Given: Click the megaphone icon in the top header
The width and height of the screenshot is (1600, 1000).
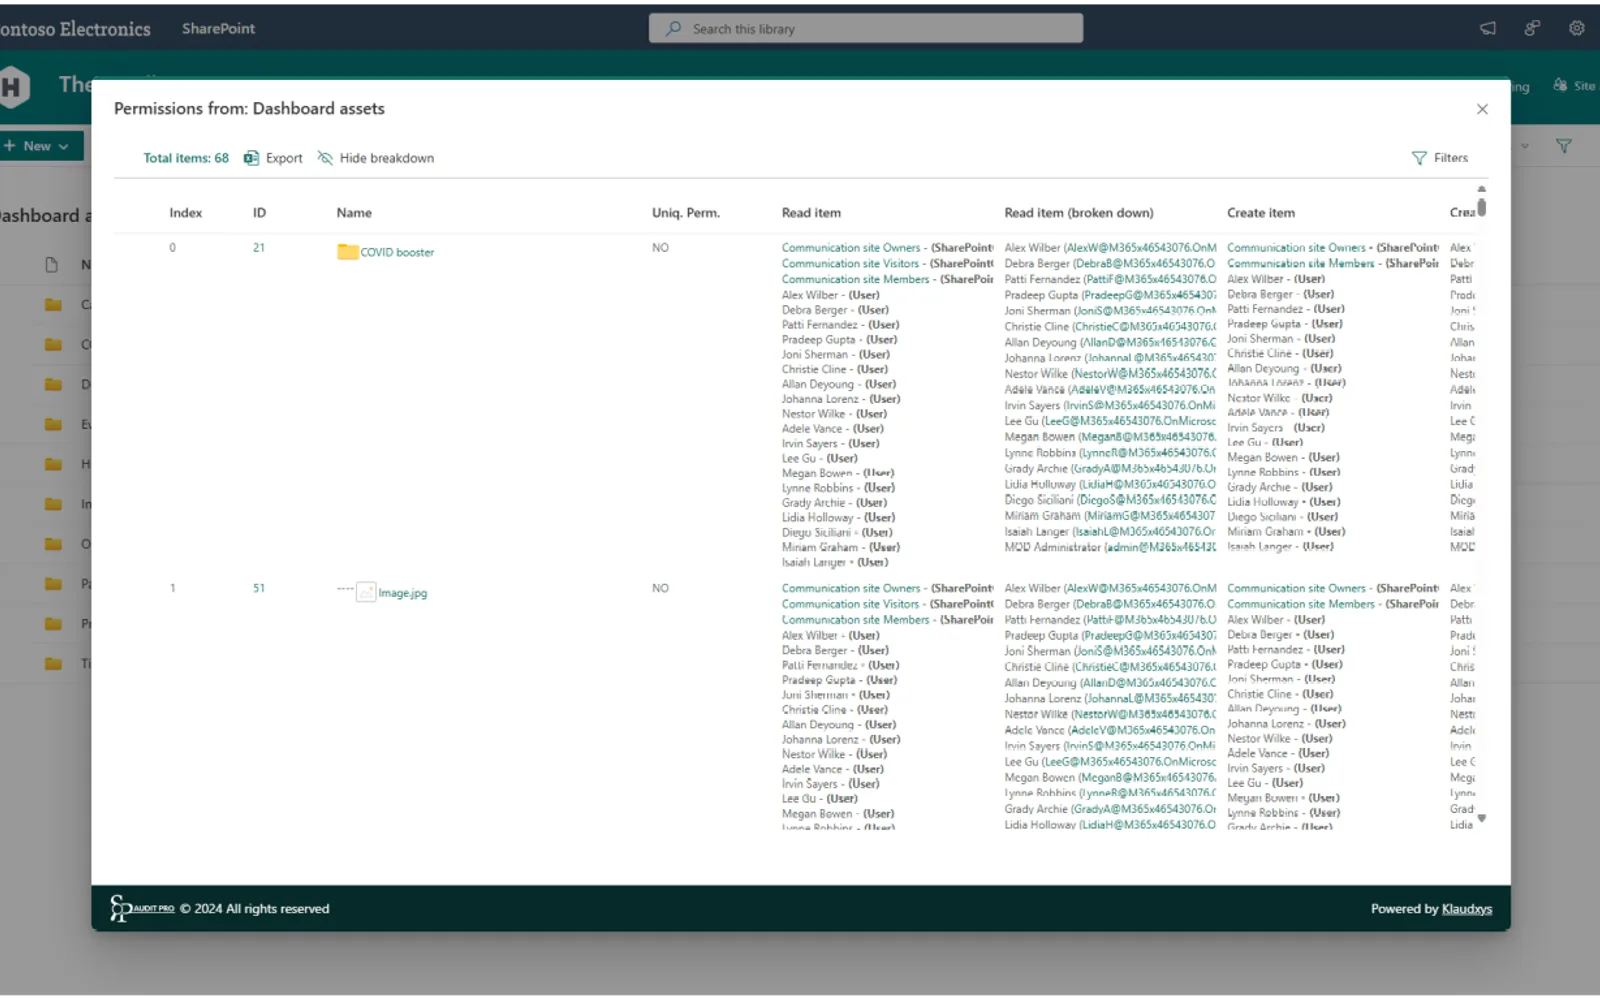Looking at the screenshot, I should [x=1488, y=29].
